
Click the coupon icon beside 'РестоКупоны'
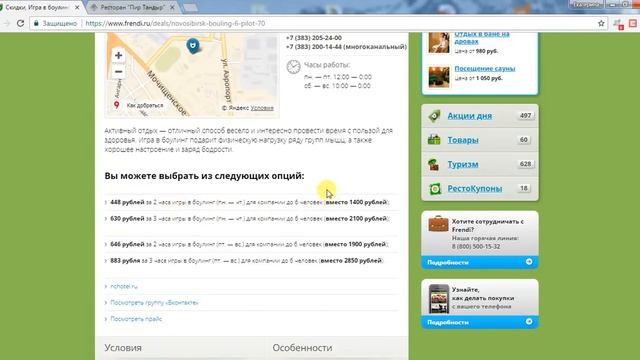pos(435,189)
